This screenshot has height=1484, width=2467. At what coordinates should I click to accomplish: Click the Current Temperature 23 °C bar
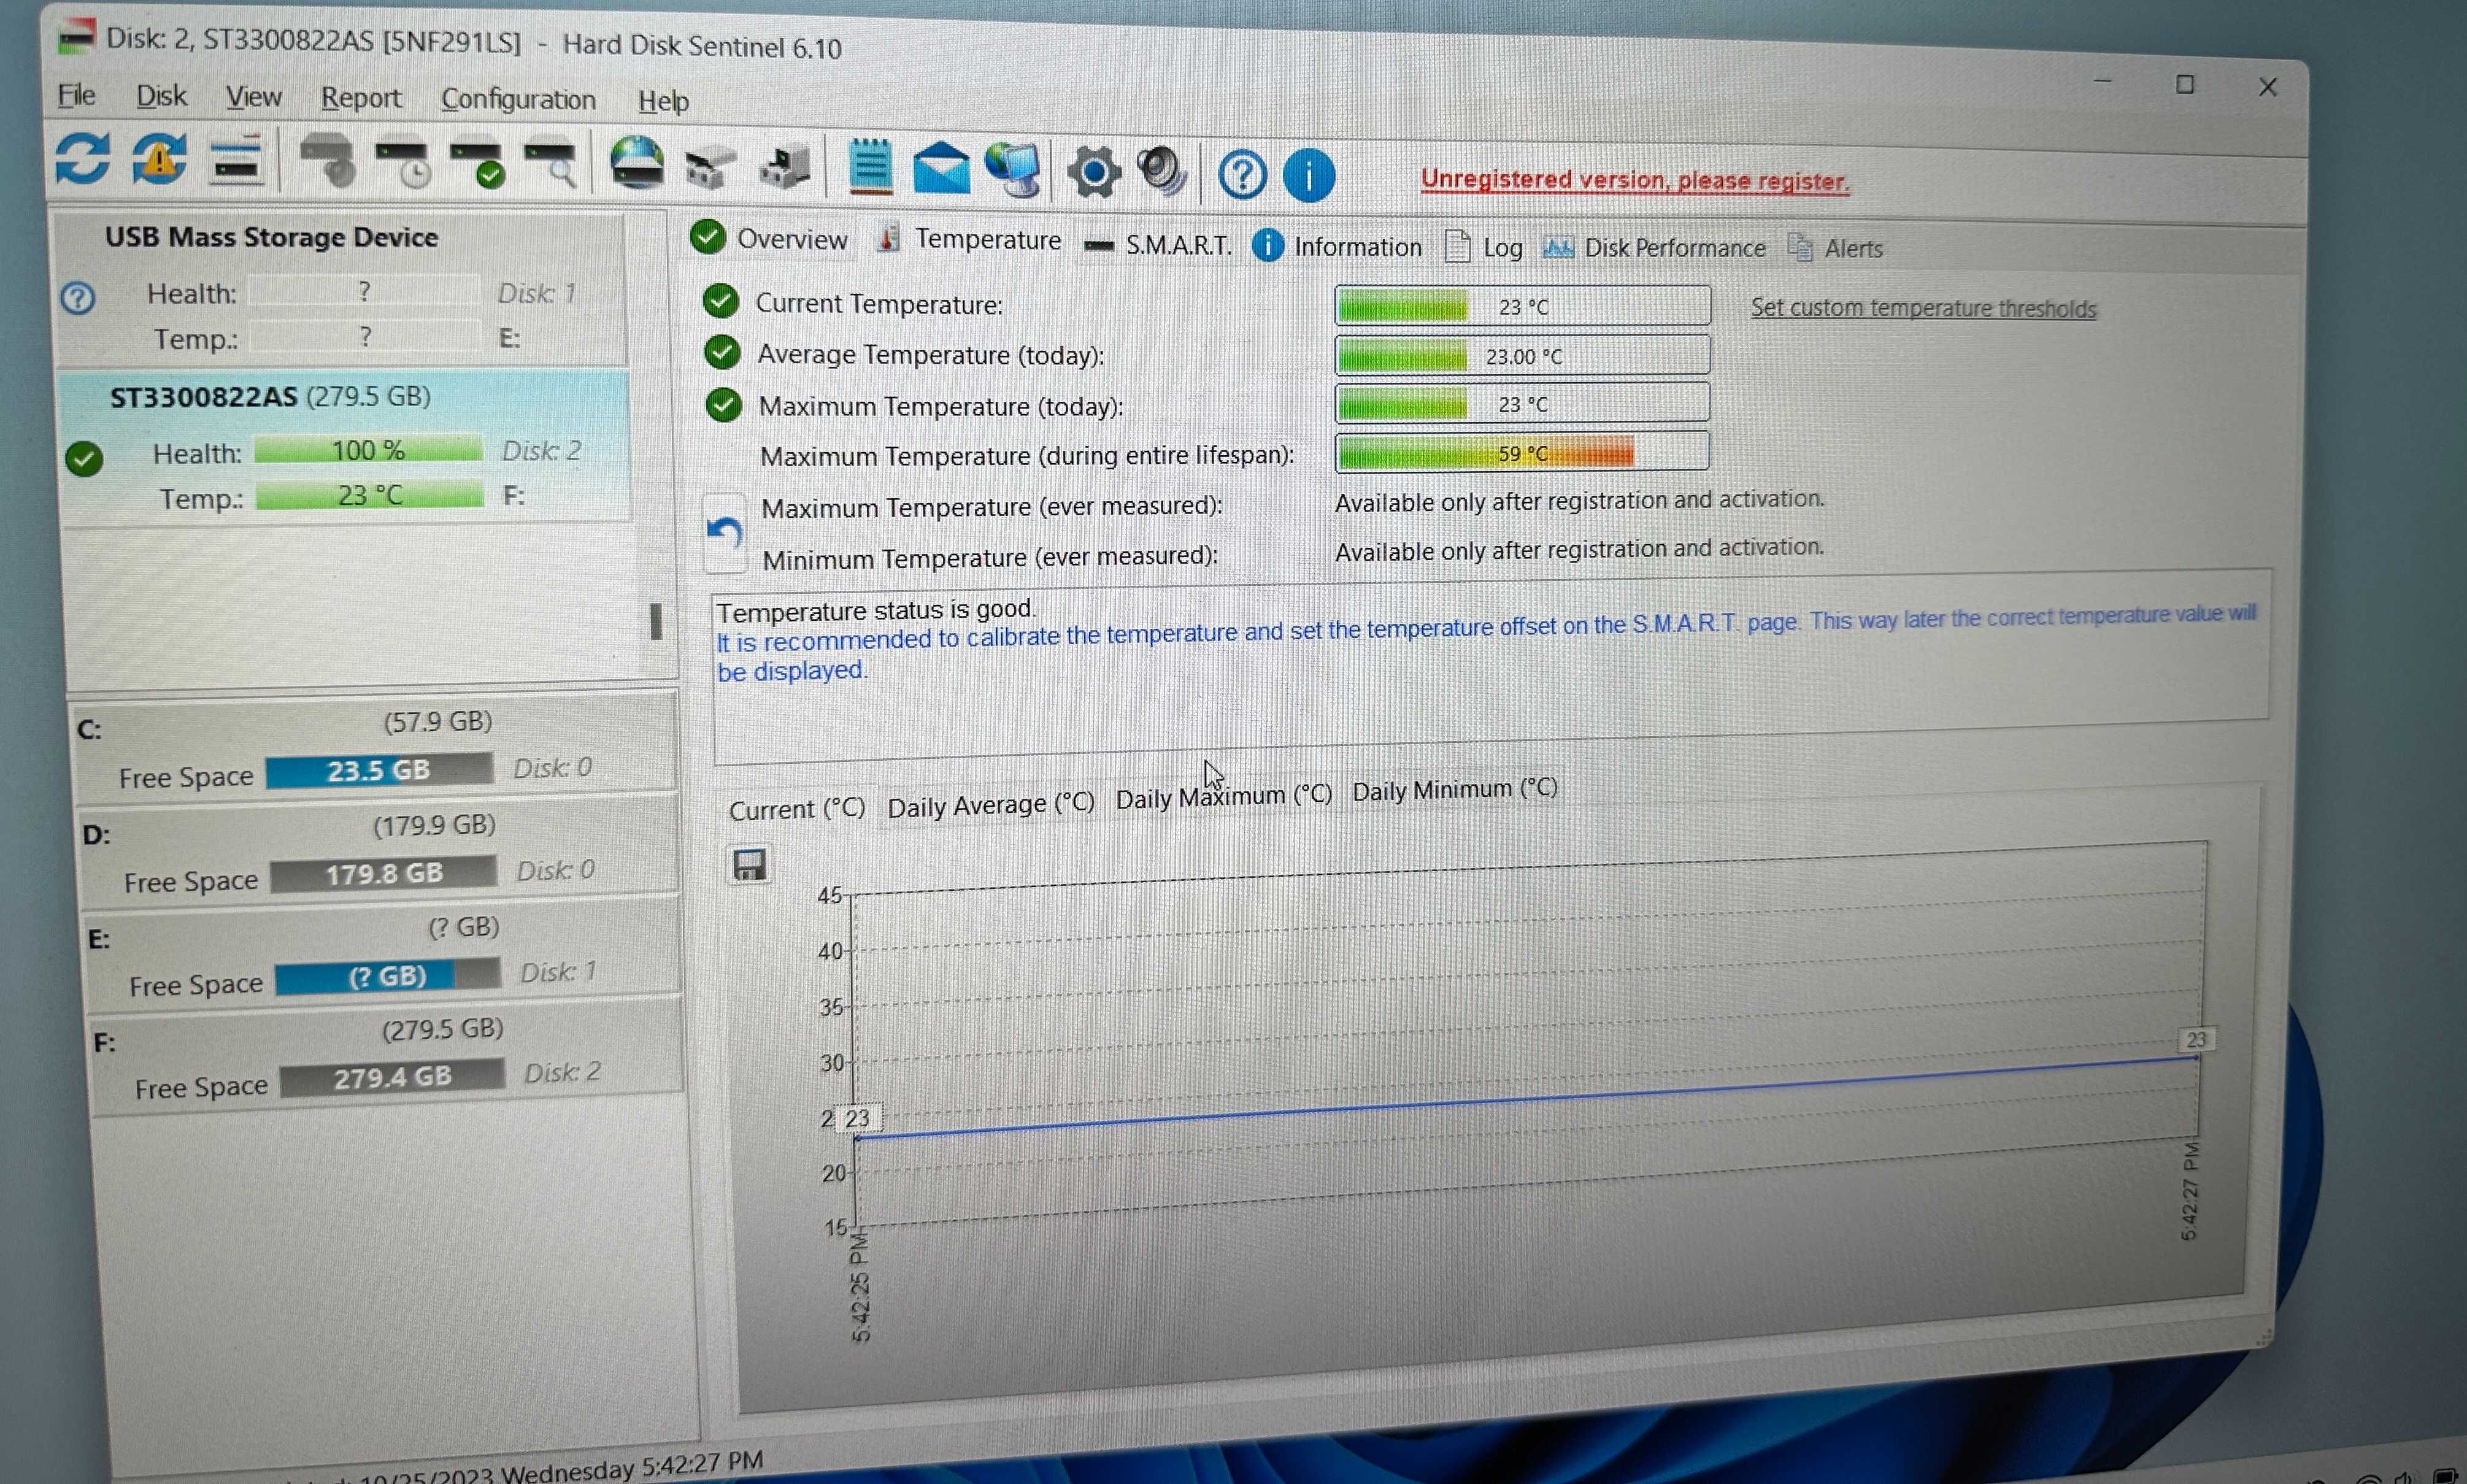click(1523, 306)
